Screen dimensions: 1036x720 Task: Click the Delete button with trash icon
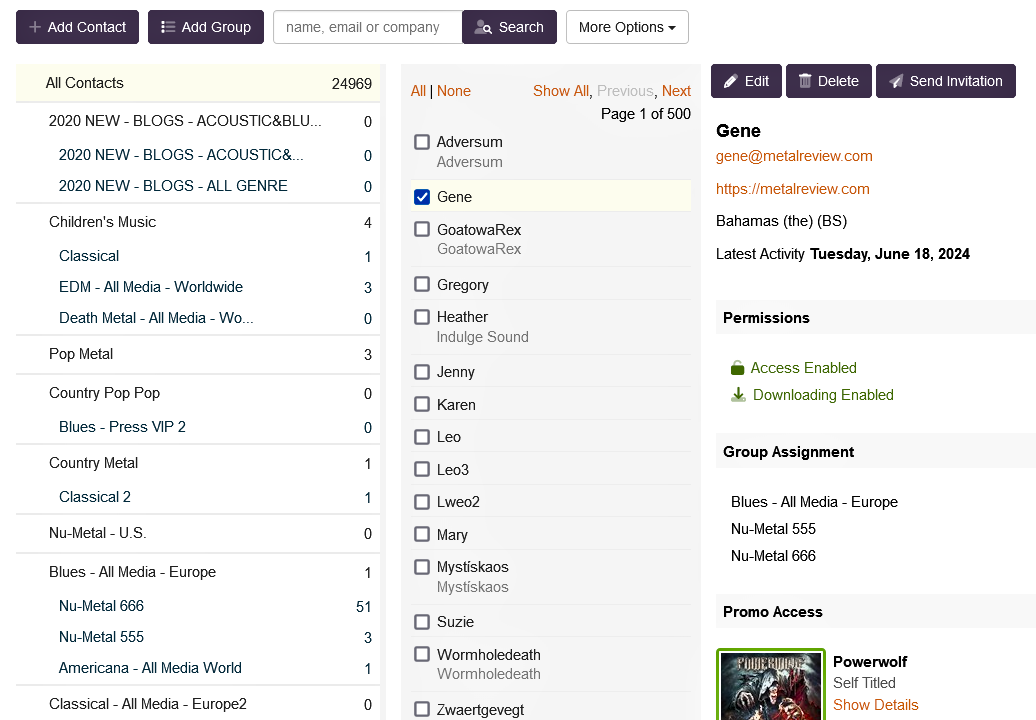coord(829,81)
